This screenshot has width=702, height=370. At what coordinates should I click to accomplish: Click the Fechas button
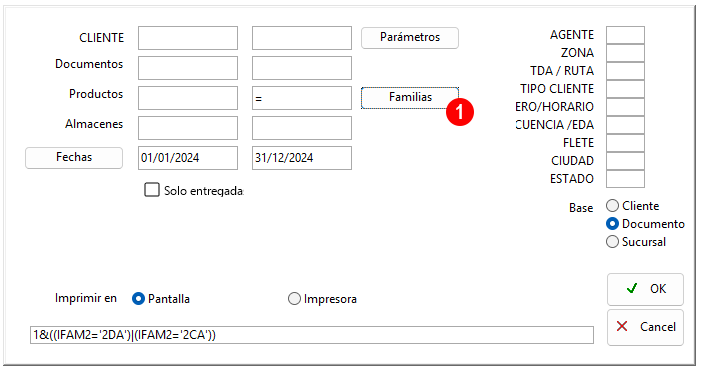click(74, 158)
